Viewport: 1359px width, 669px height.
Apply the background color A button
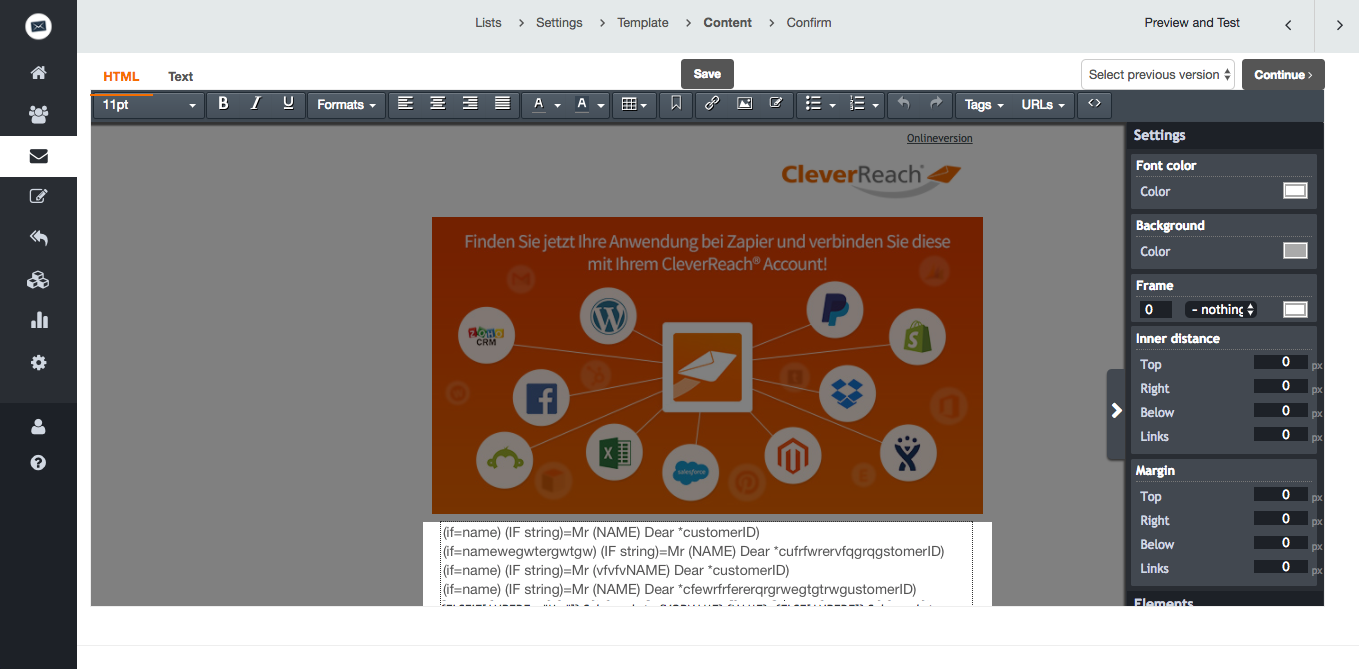coord(581,104)
